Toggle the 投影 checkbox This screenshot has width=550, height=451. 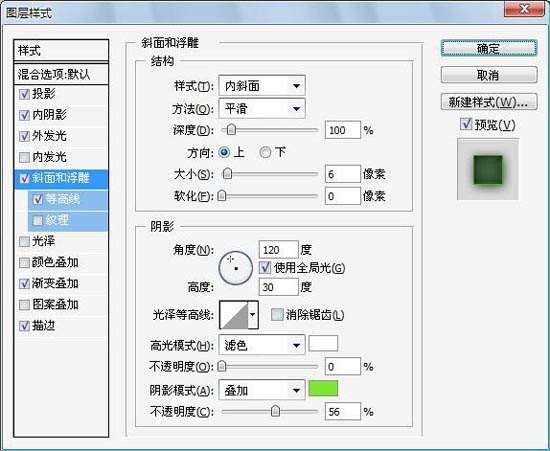24,94
